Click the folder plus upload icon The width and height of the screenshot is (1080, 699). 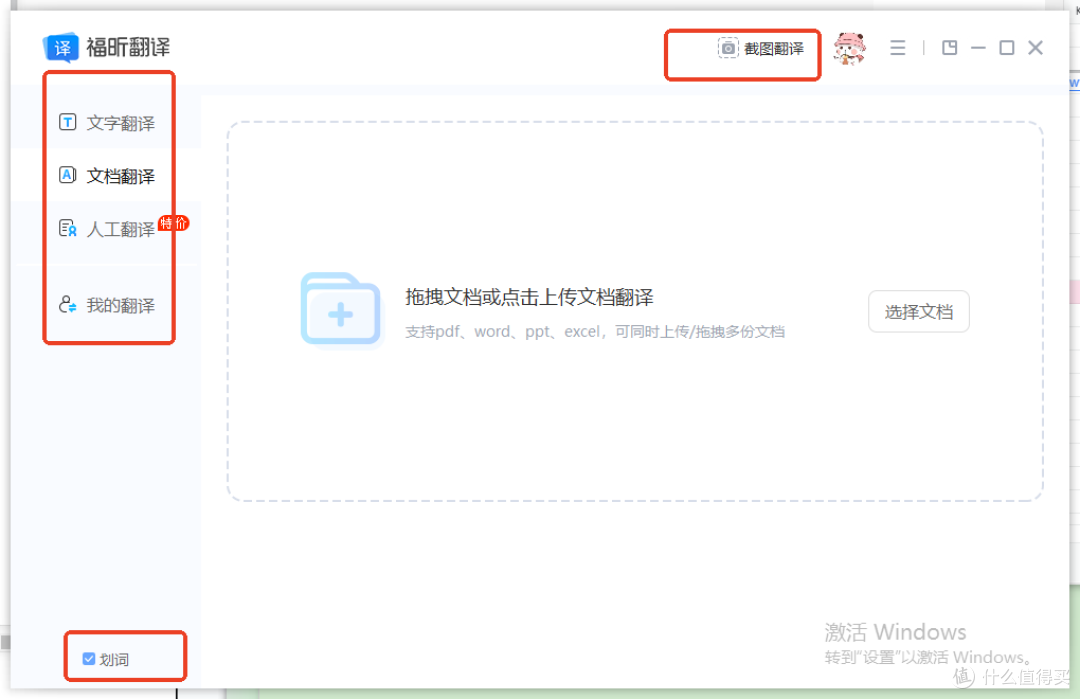point(341,309)
